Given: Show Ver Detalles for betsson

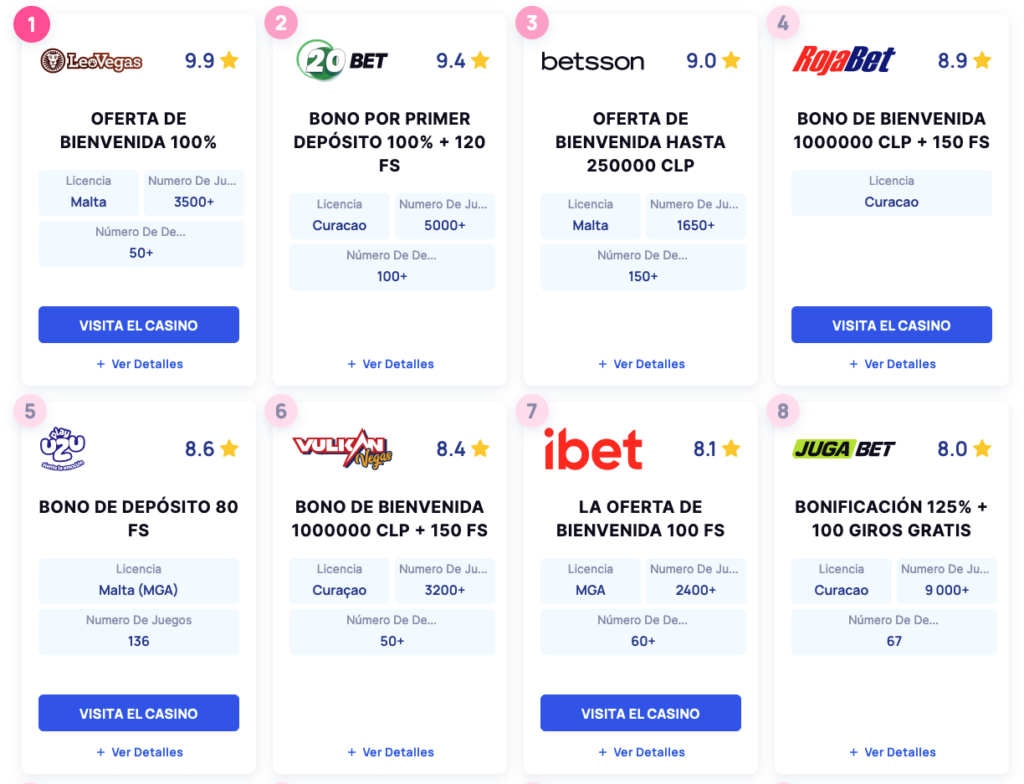Looking at the screenshot, I should click(641, 364).
